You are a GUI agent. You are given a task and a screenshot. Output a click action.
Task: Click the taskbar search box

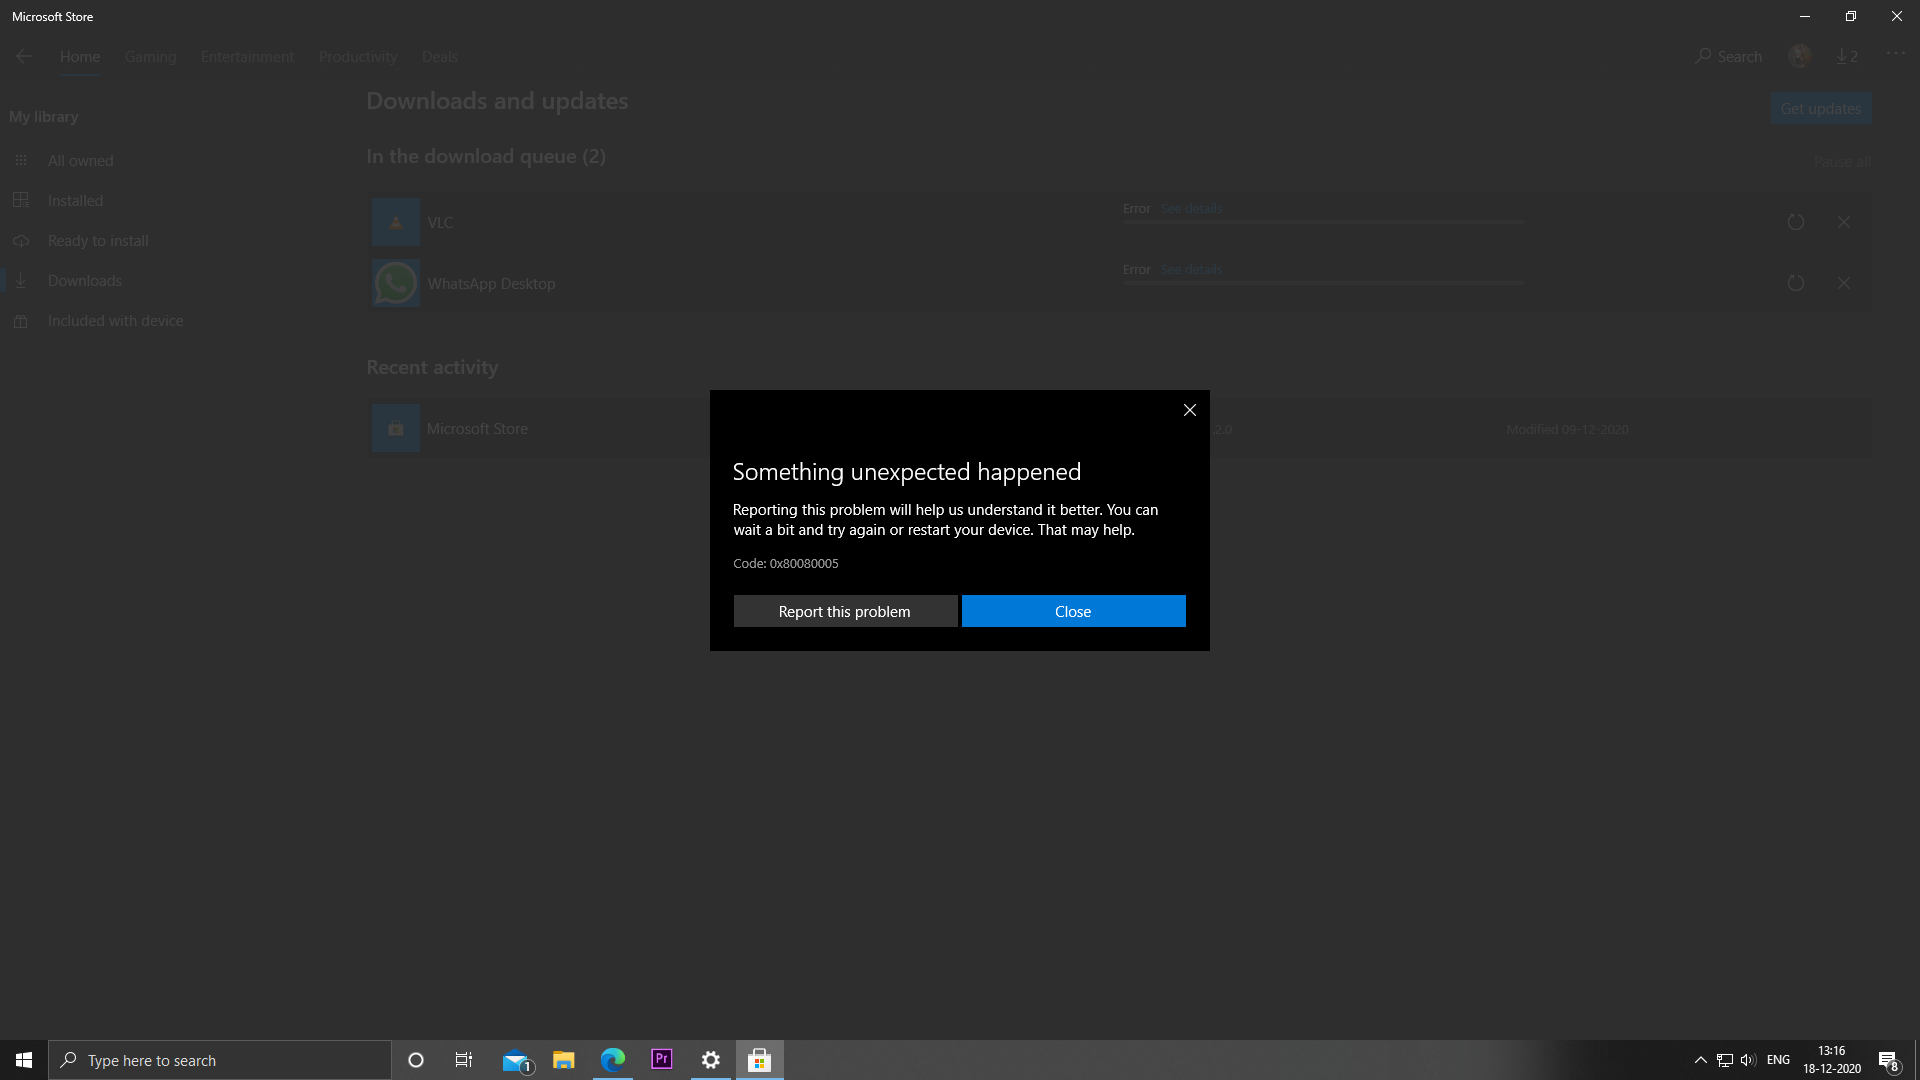point(220,1060)
